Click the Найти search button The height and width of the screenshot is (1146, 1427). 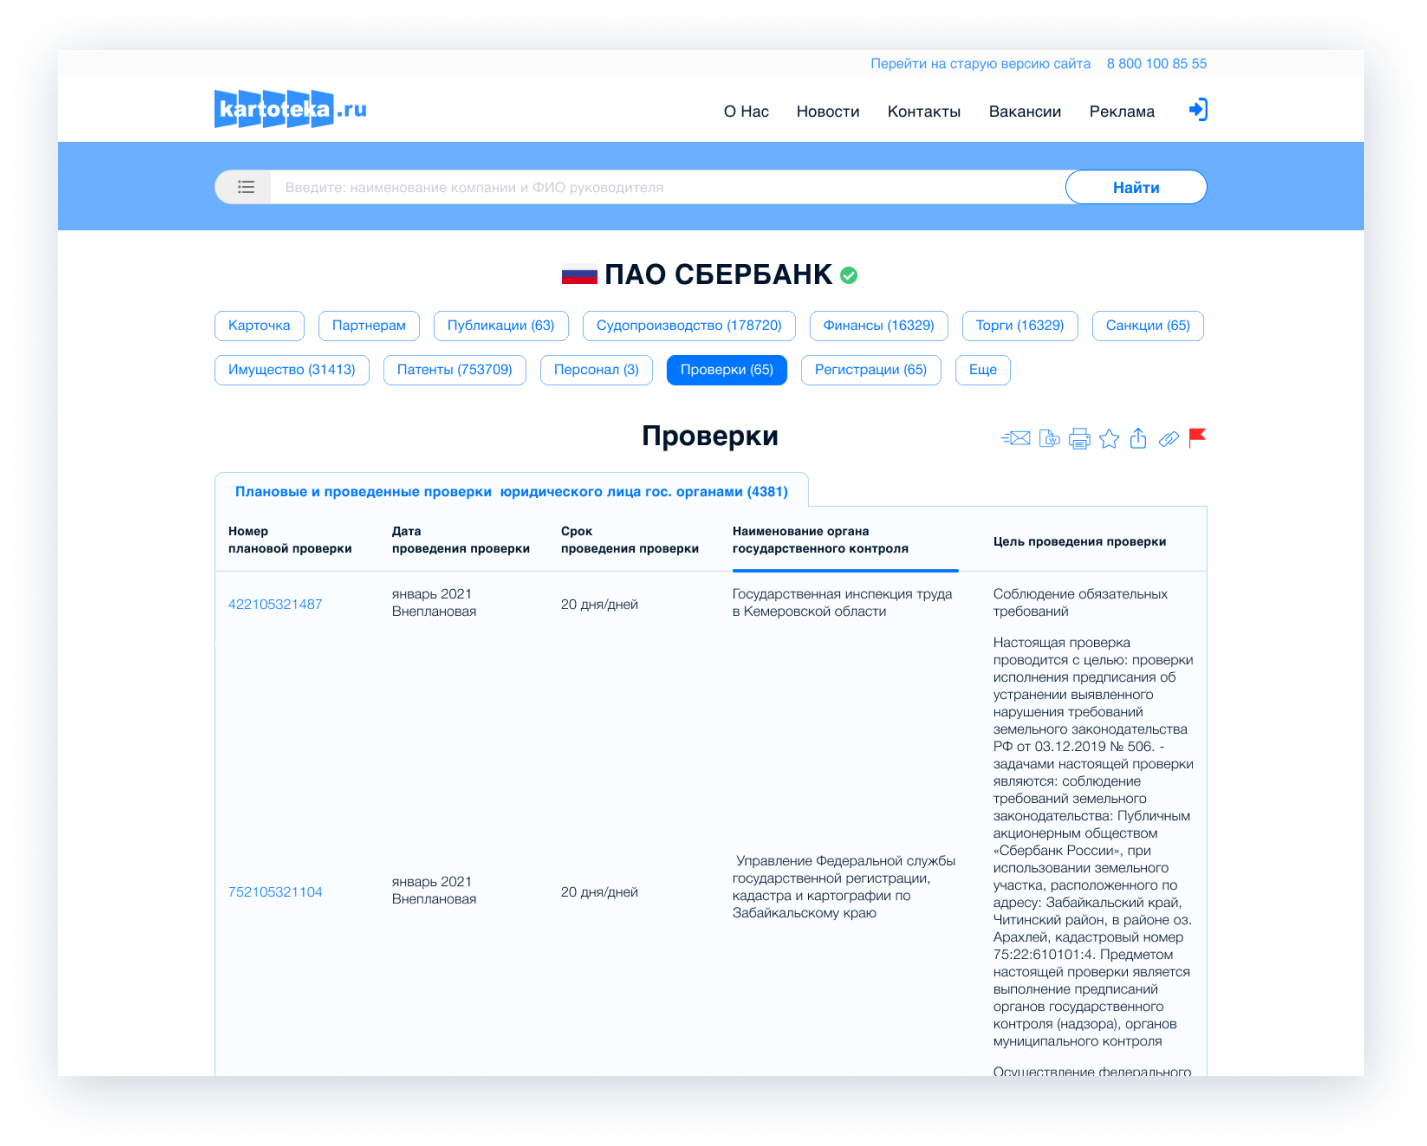point(1136,187)
